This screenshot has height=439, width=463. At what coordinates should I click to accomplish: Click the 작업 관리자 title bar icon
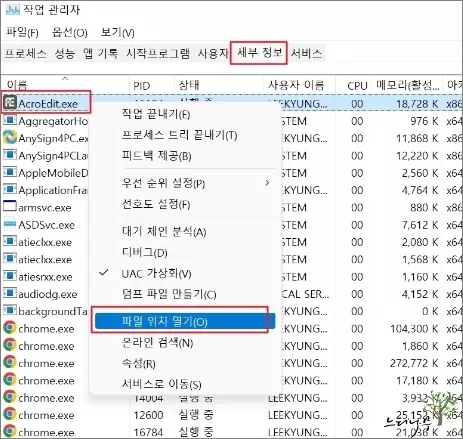(x=13, y=10)
